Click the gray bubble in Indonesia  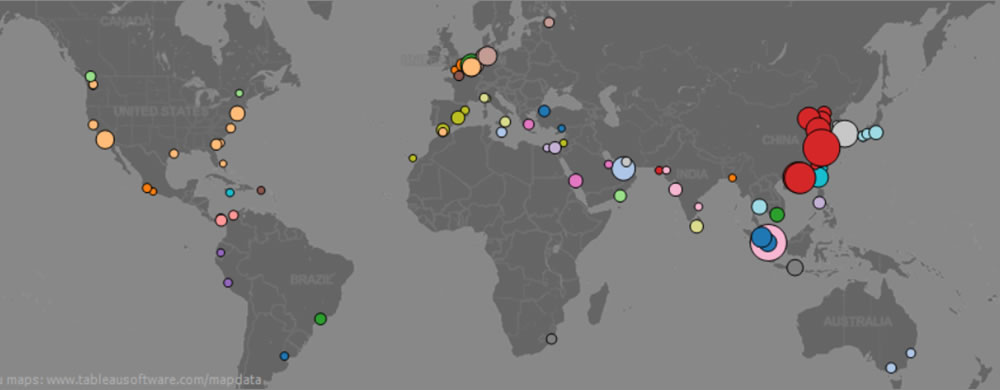[x=795, y=268]
